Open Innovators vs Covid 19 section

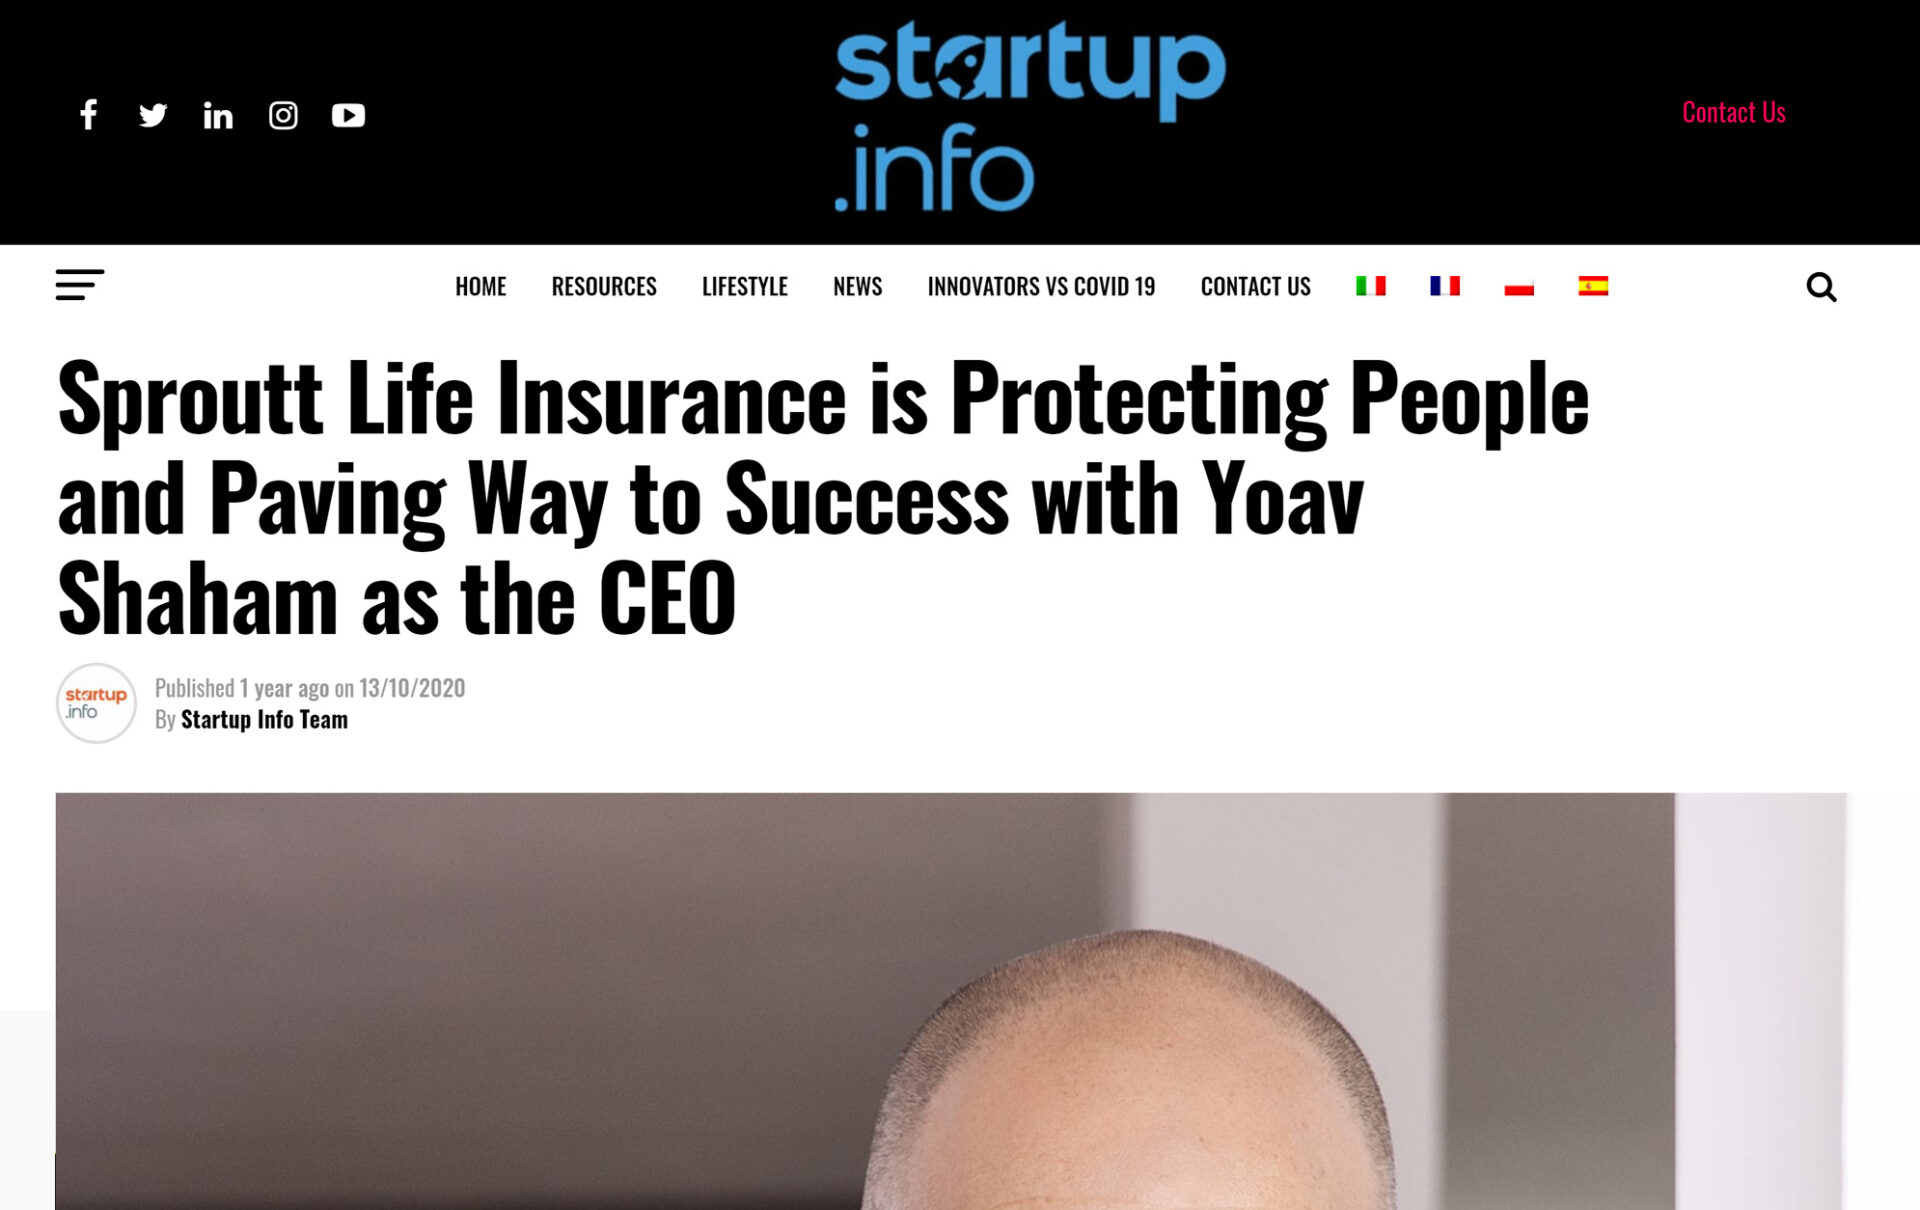tap(1041, 287)
